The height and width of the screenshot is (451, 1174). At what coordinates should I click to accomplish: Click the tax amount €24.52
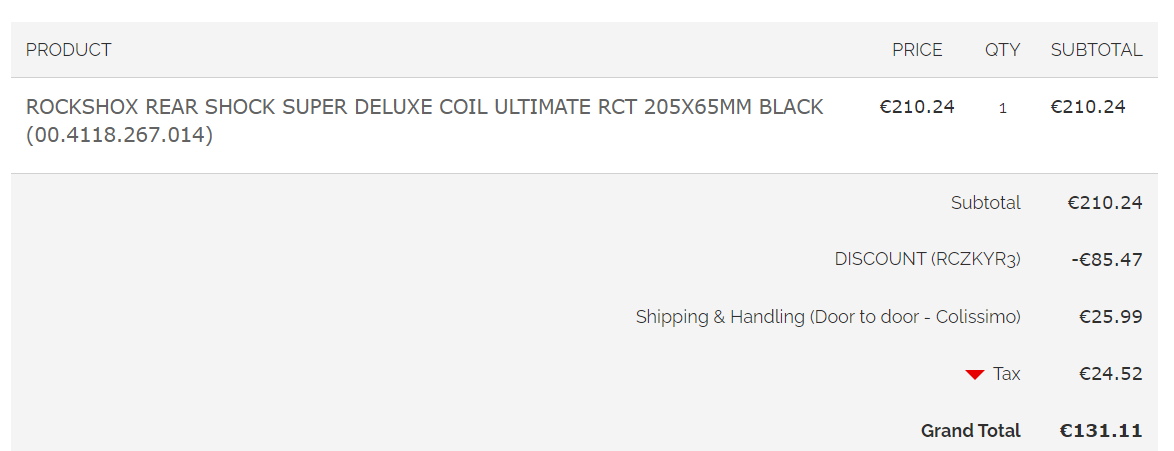[x=1110, y=374]
